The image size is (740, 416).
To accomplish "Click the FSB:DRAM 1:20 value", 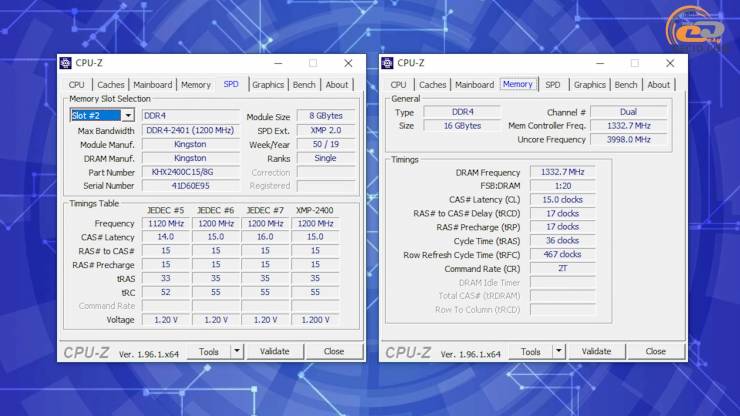I will pos(563,186).
